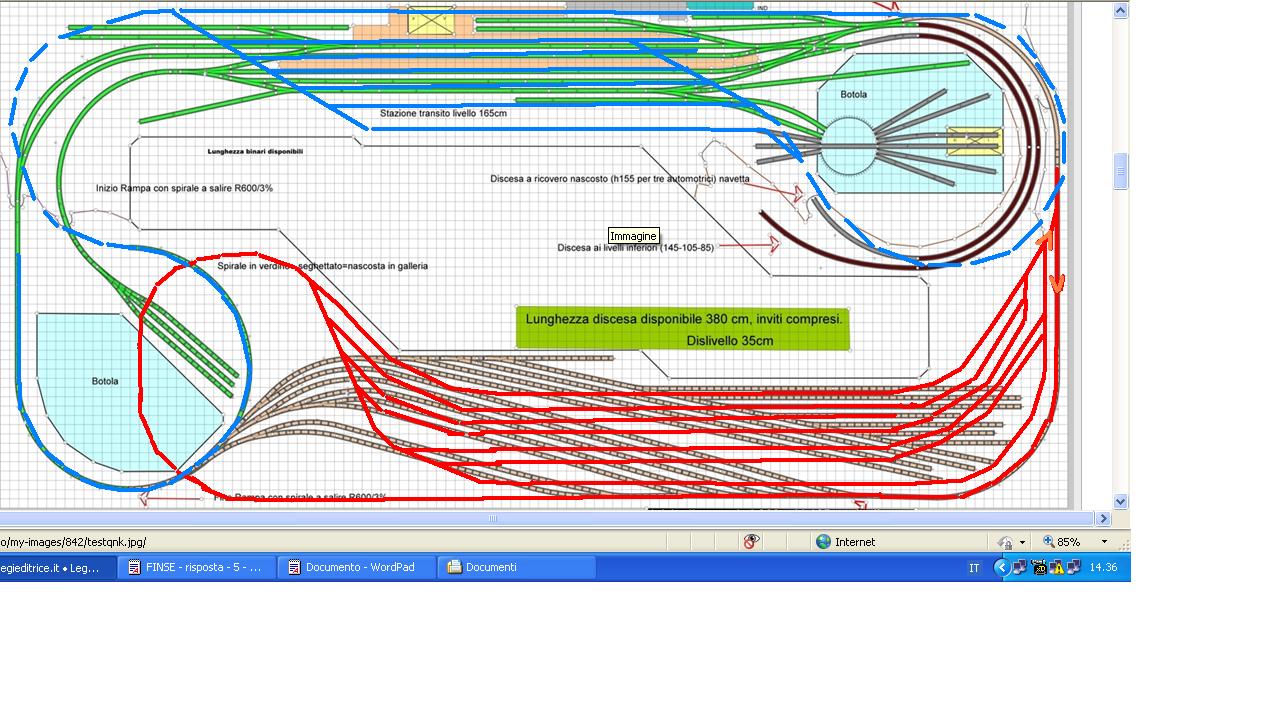
Task: Click the pop-up blocker status icon
Action: 751,541
